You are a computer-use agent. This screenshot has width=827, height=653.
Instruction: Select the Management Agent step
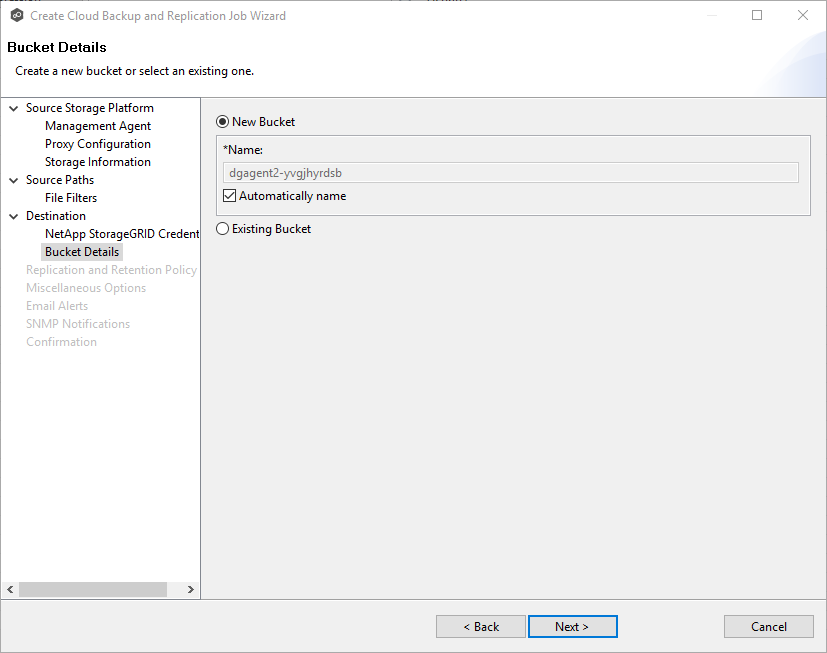98,125
